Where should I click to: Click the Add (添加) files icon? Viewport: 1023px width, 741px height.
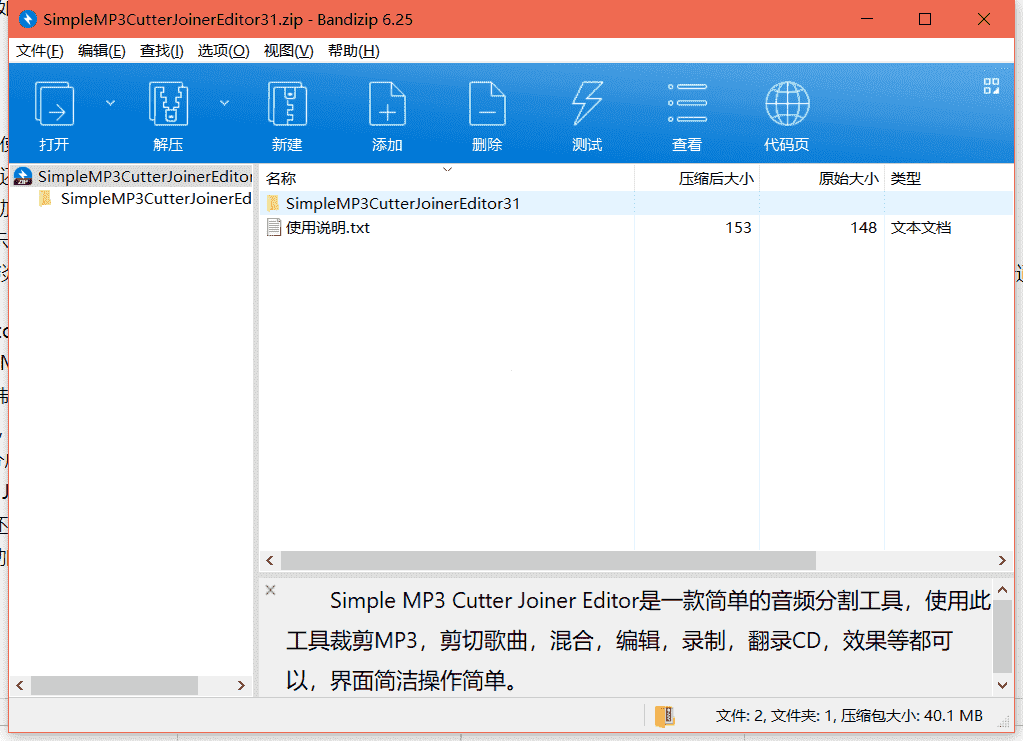click(387, 103)
